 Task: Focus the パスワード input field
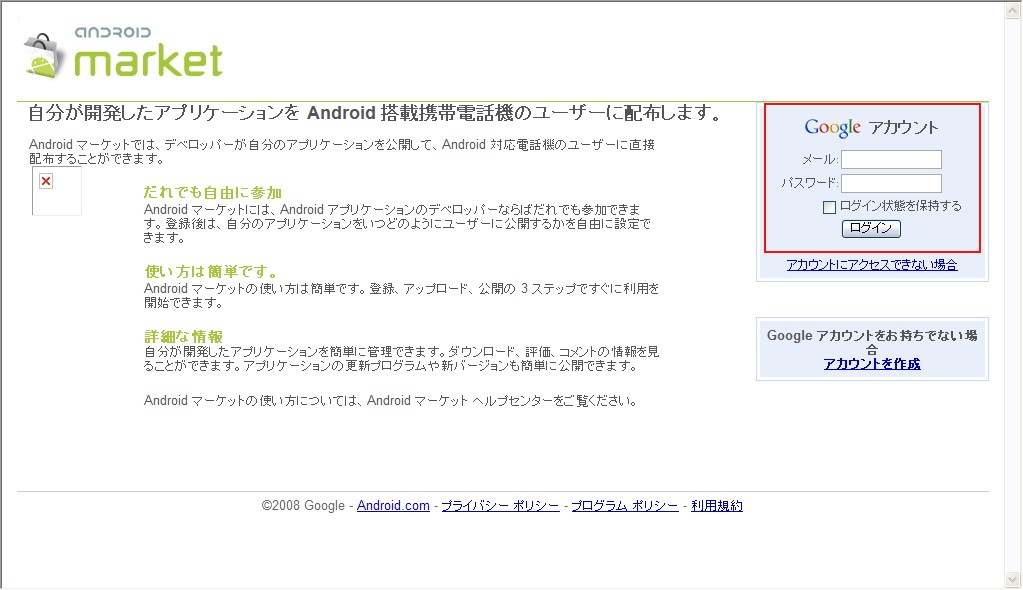(x=891, y=184)
